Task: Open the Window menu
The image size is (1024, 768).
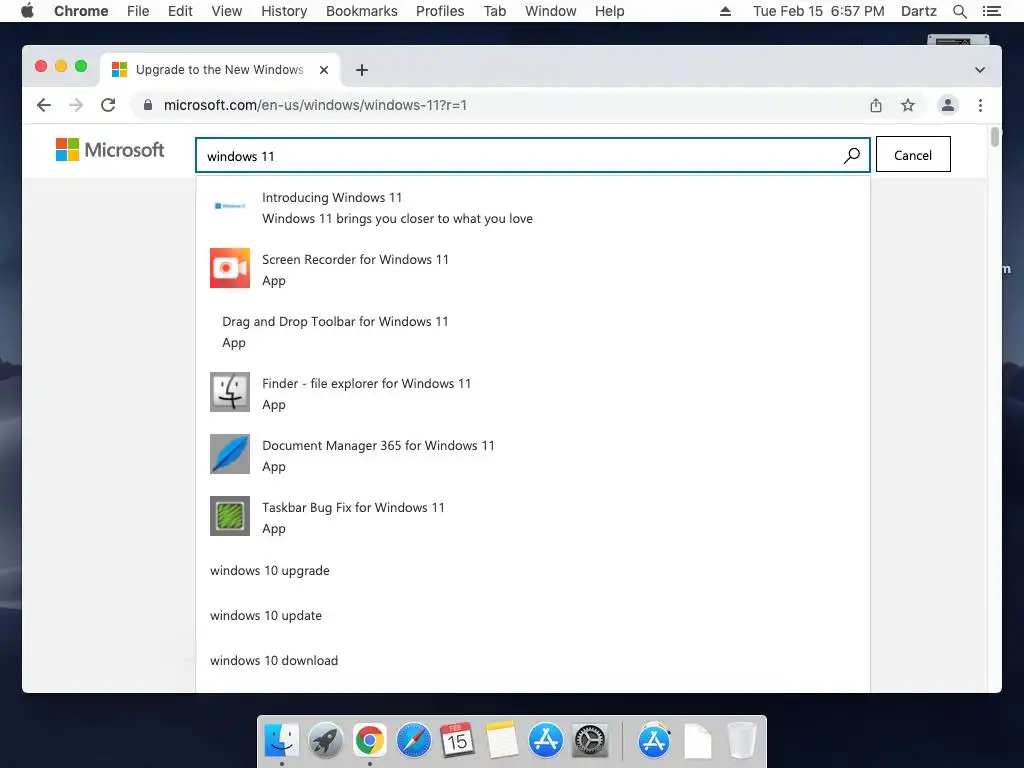Action: click(551, 11)
